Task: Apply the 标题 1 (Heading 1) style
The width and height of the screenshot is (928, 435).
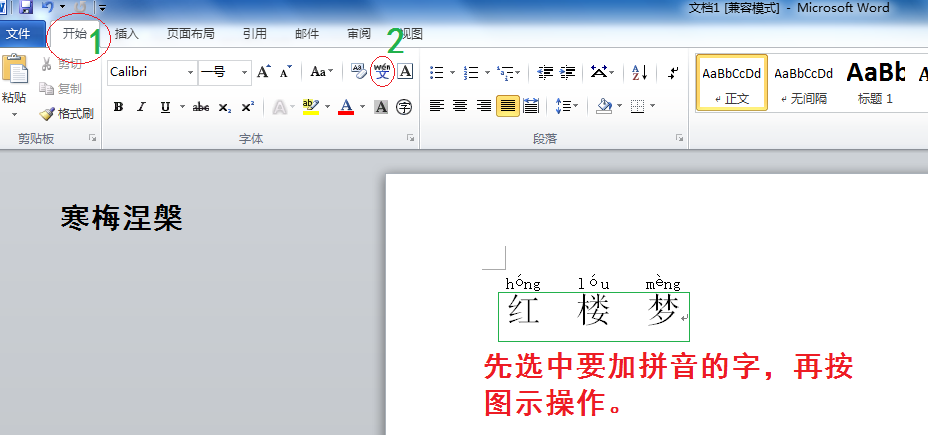Action: click(x=875, y=82)
